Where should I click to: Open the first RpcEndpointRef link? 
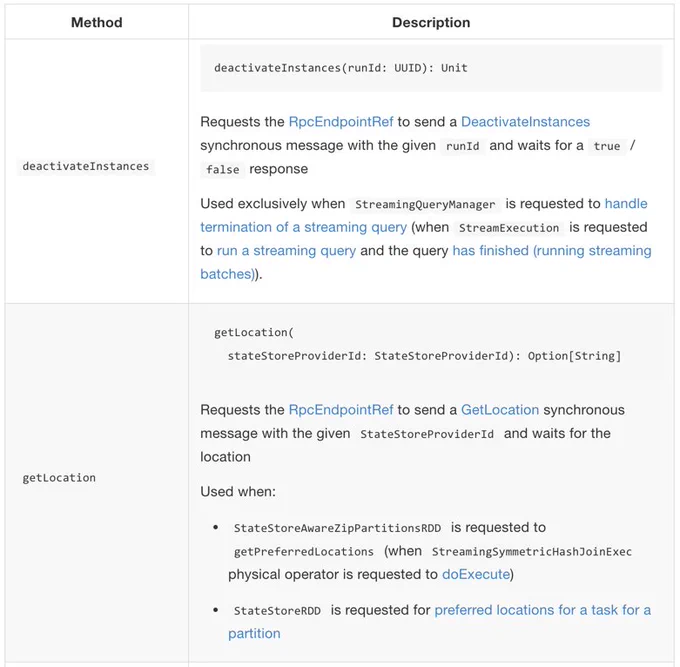[x=341, y=122]
